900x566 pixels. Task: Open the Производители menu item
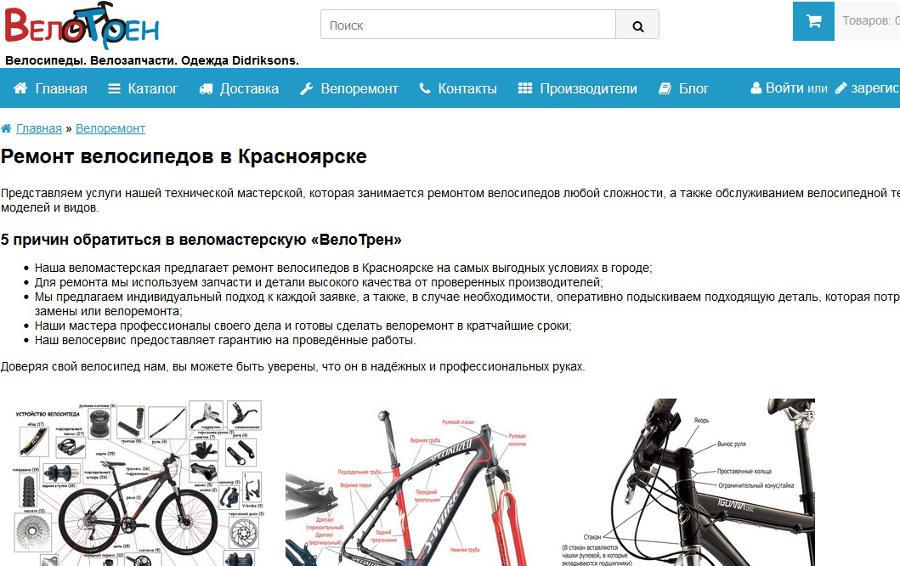coord(588,89)
